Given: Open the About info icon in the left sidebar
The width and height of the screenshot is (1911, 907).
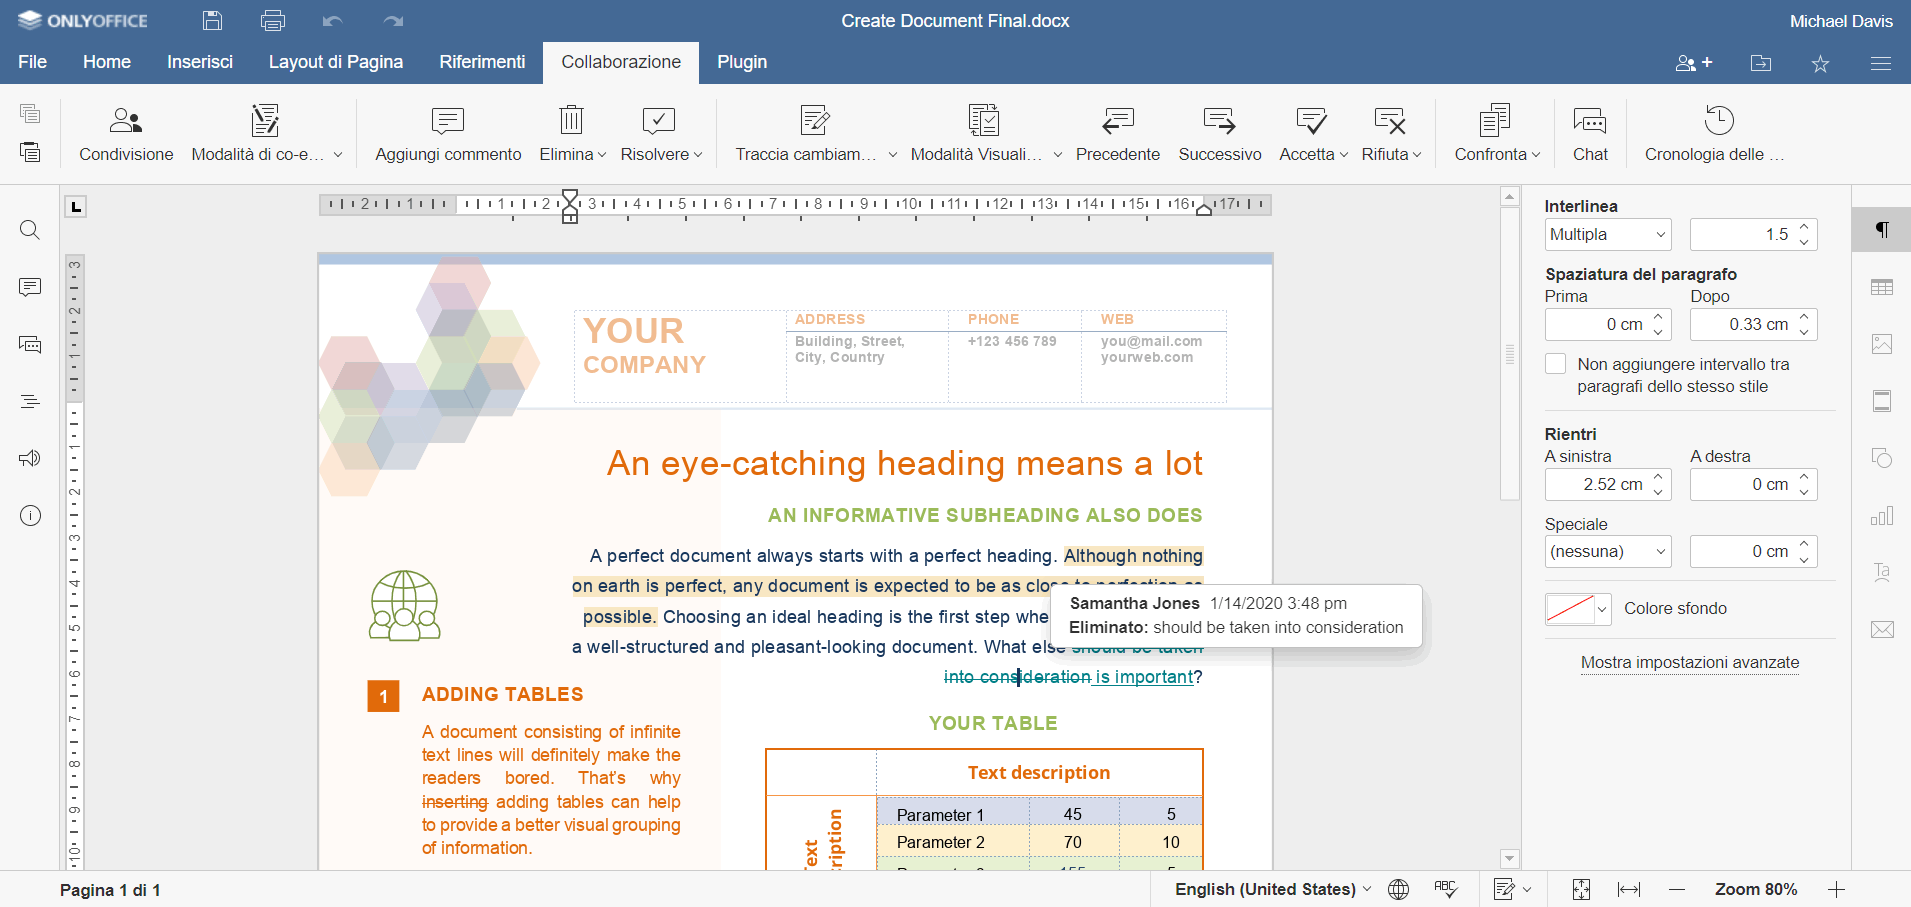Looking at the screenshot, I should click(x=31, y=516).
